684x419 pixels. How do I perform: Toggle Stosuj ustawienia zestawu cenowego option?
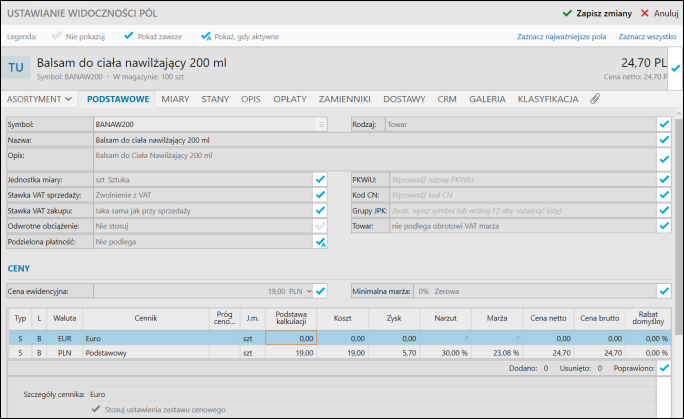tap(96, 409)
